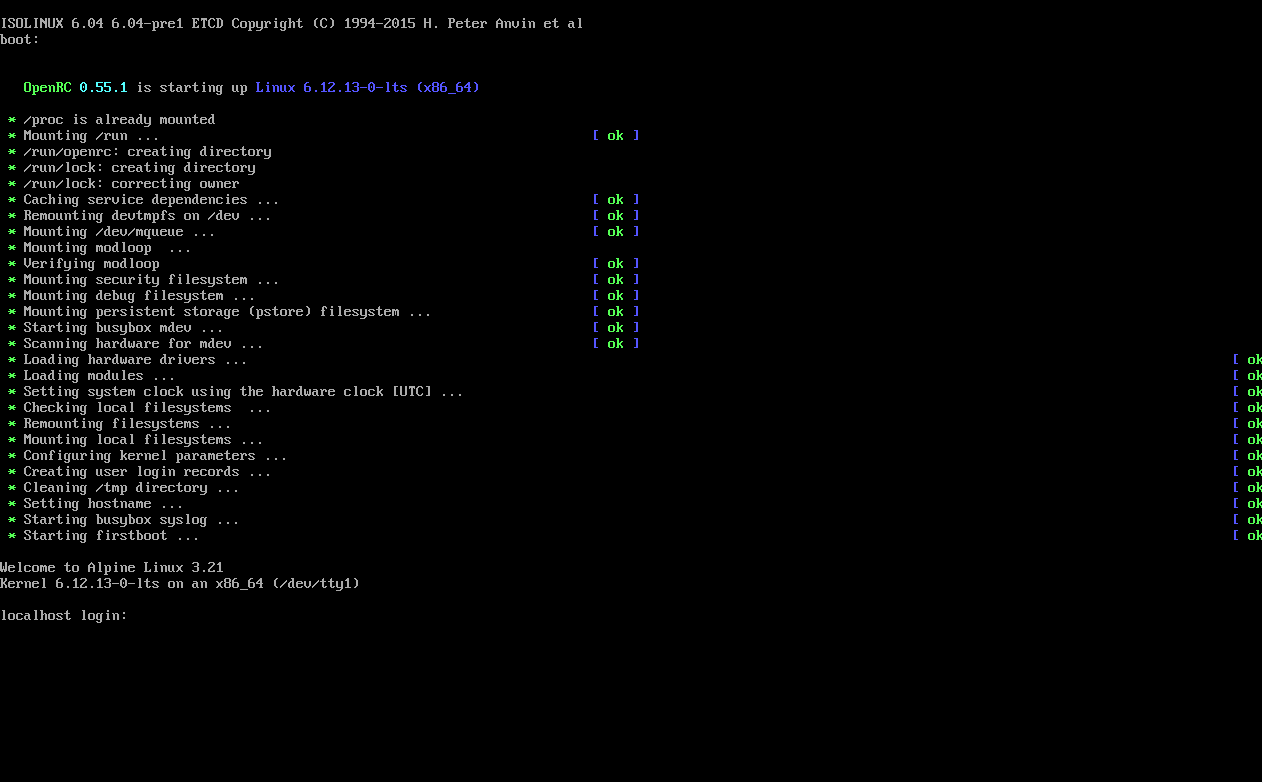The image size is (1263, 783).
Task: Click the 'Kernel 6.12.13-0-lts on an x86_64 (/dev/tty1)' line
Action: click(x=180, y=584)
